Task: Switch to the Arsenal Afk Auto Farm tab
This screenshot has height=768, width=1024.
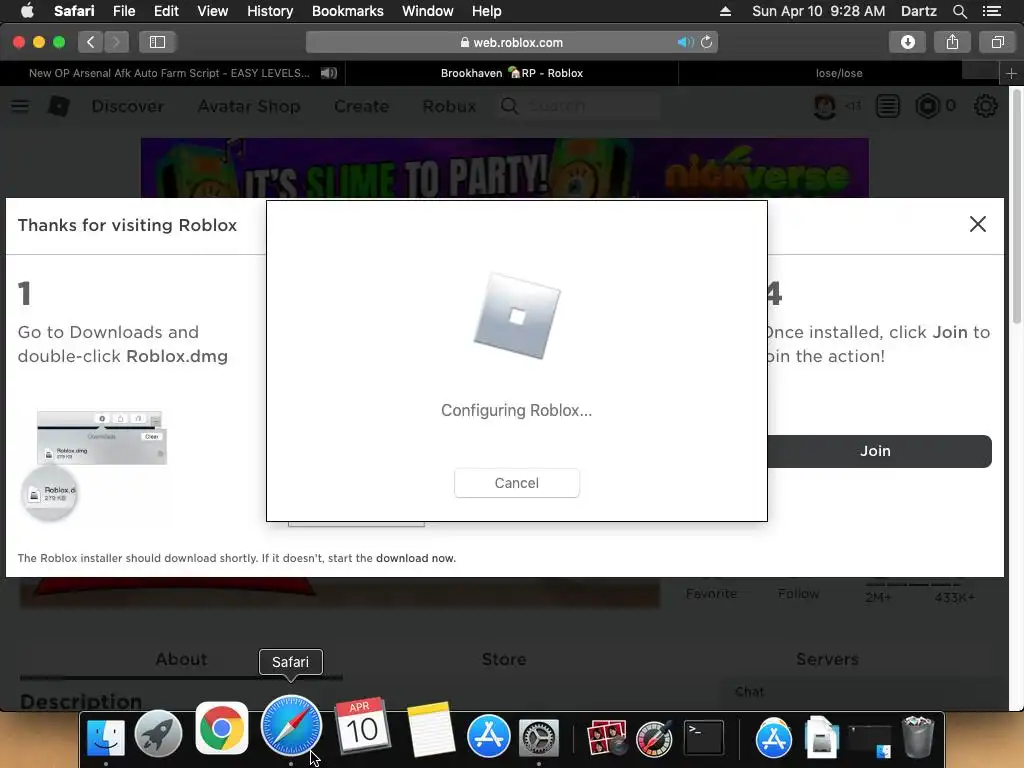Action: tap(172, 73)
